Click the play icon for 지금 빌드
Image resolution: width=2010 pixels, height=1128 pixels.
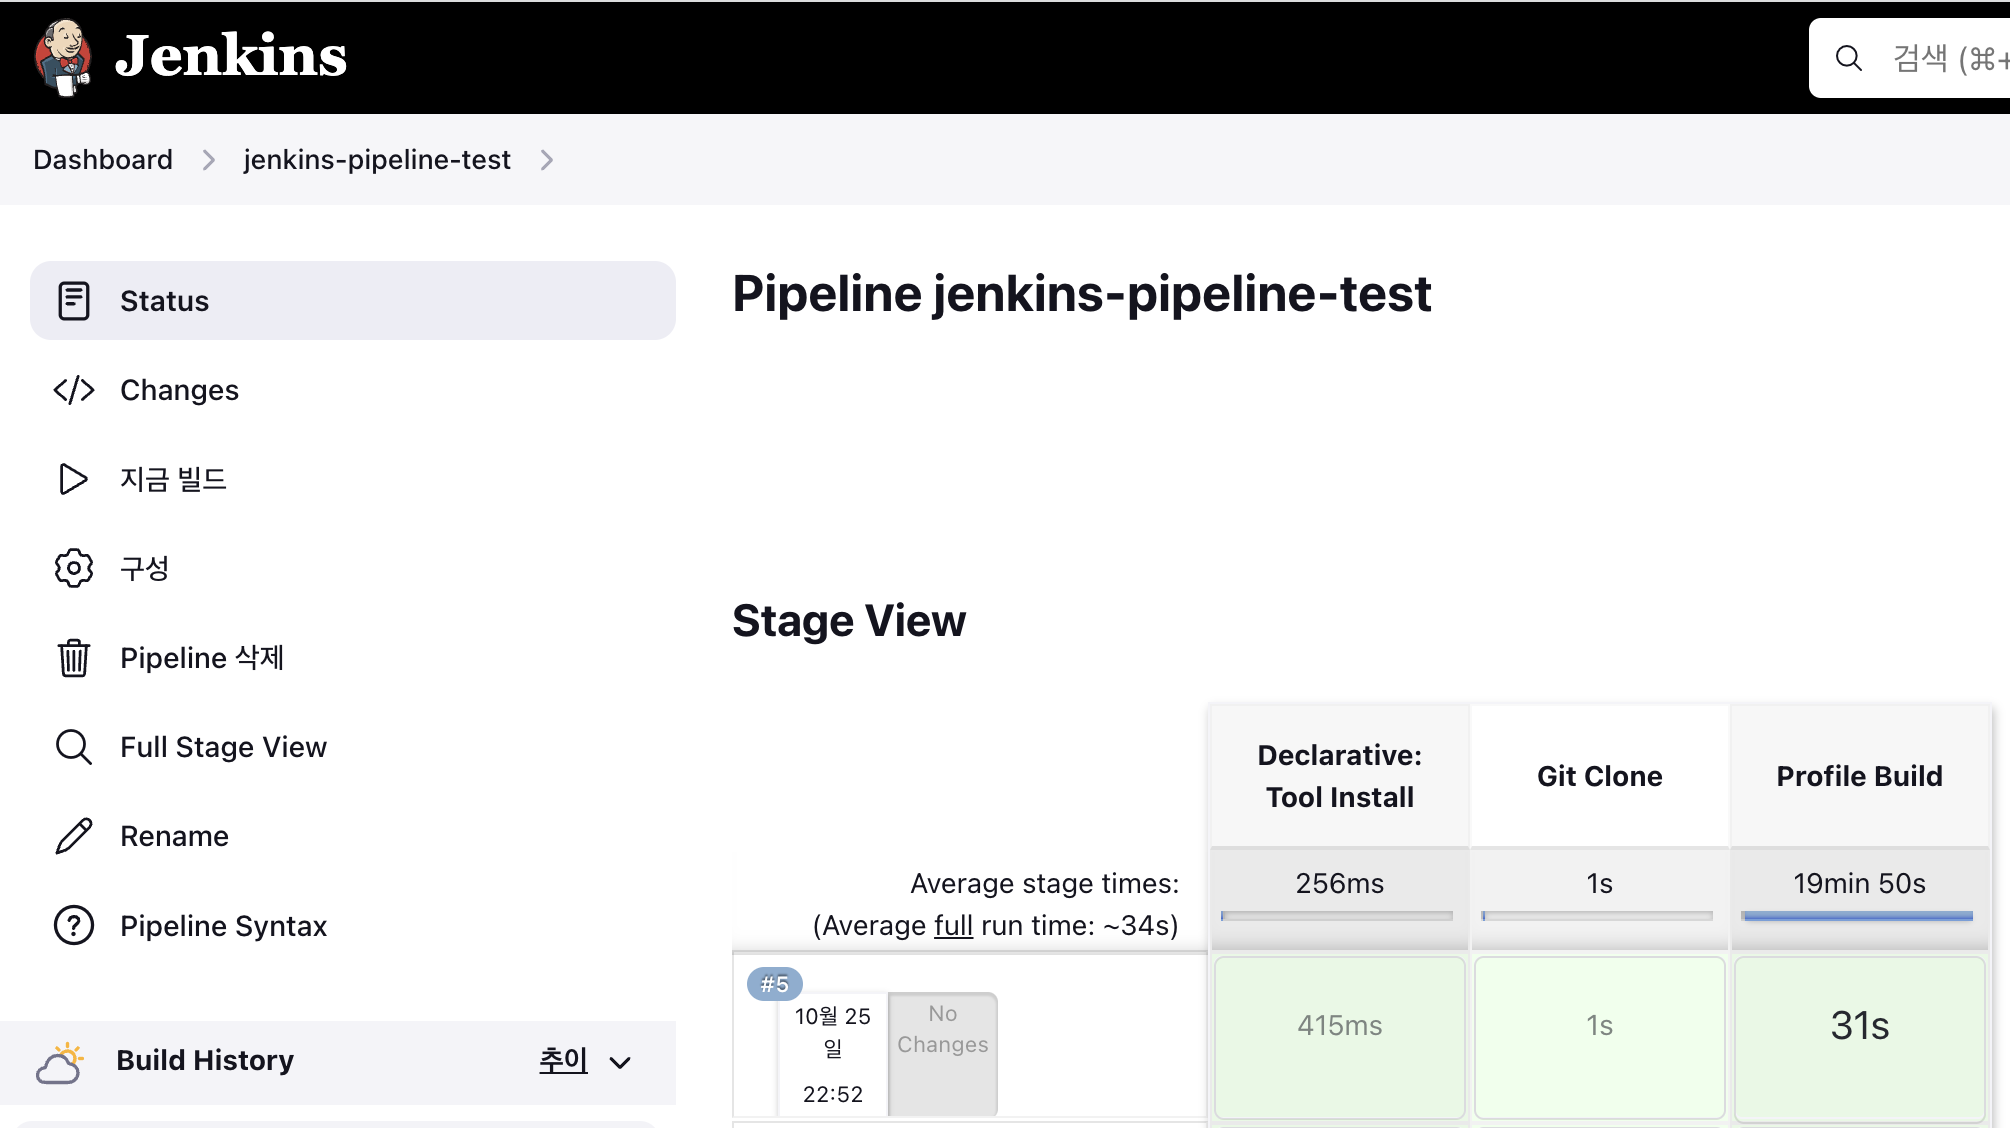pyautogui.click(x=73, y=479)
